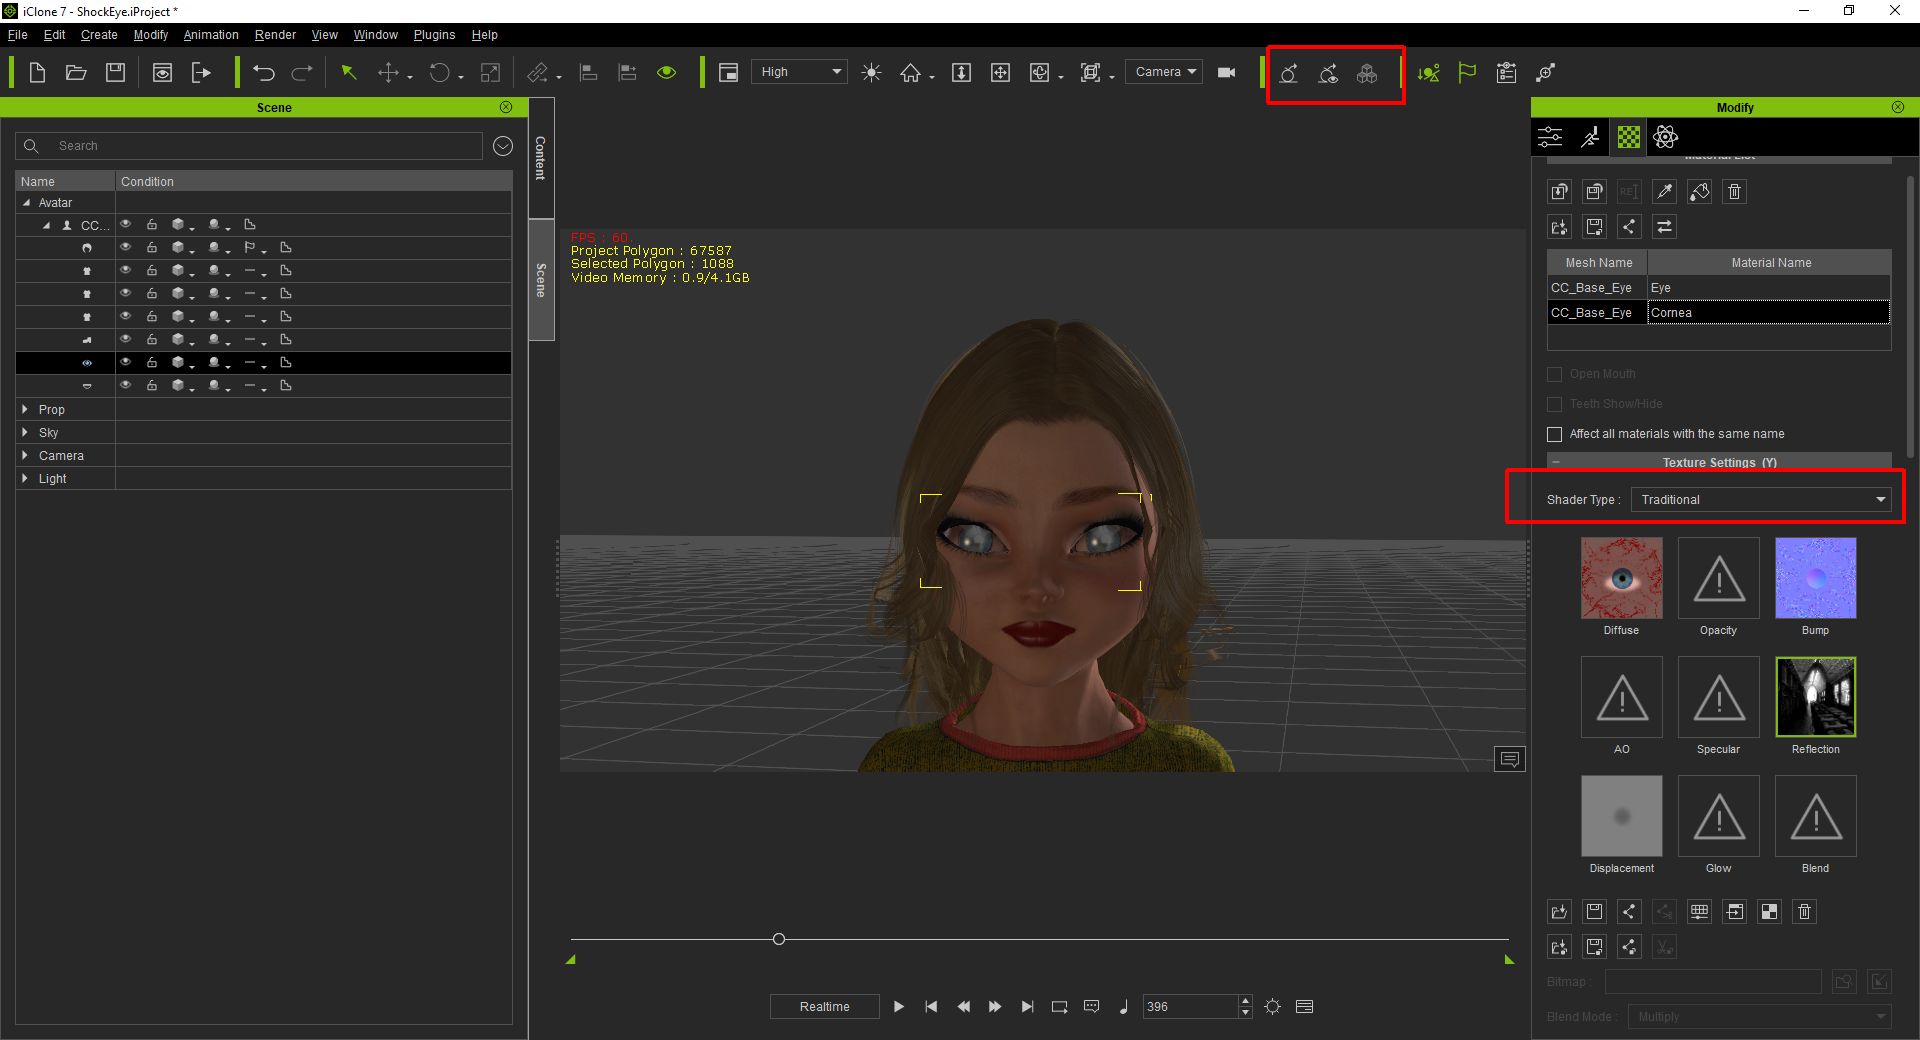Step to the next frame
This screenshot has height=1040, width=1920.
[995, 1007]
